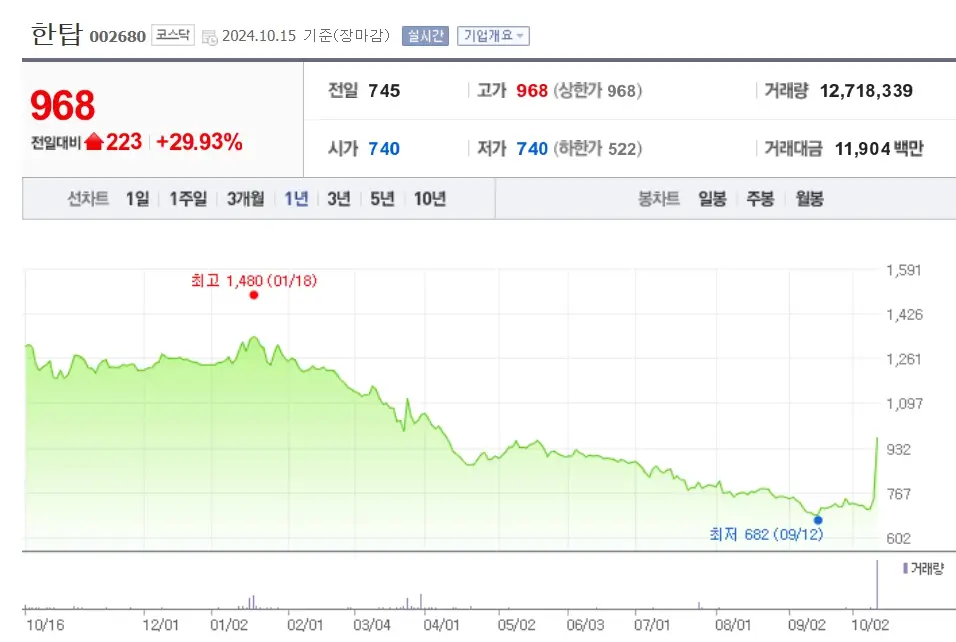Screen dimensions: 956x642
Task: Click the clock icon beside the 2024.10.15 date
Action: pos(208,35)
